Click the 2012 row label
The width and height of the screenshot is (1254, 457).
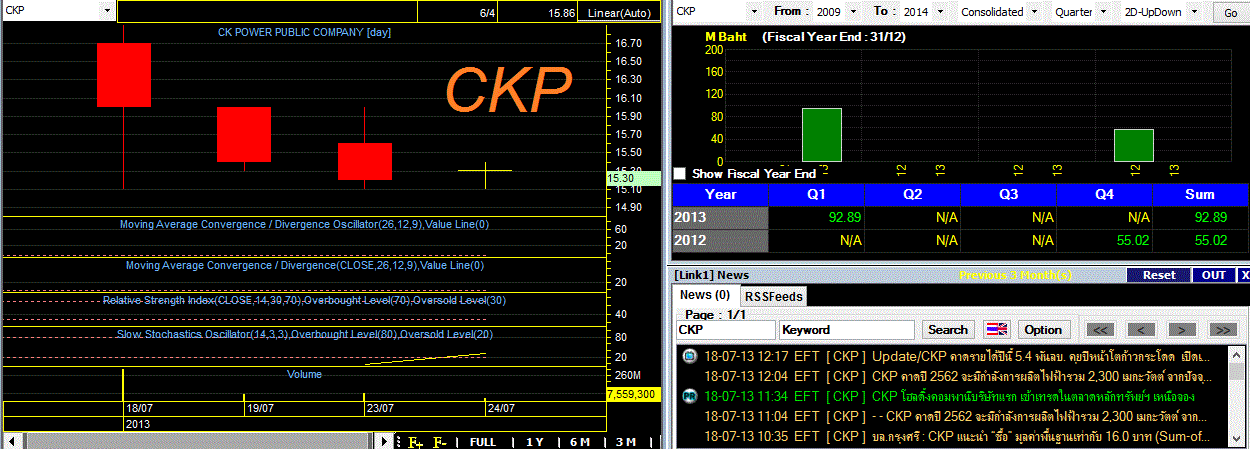(720, 241)
